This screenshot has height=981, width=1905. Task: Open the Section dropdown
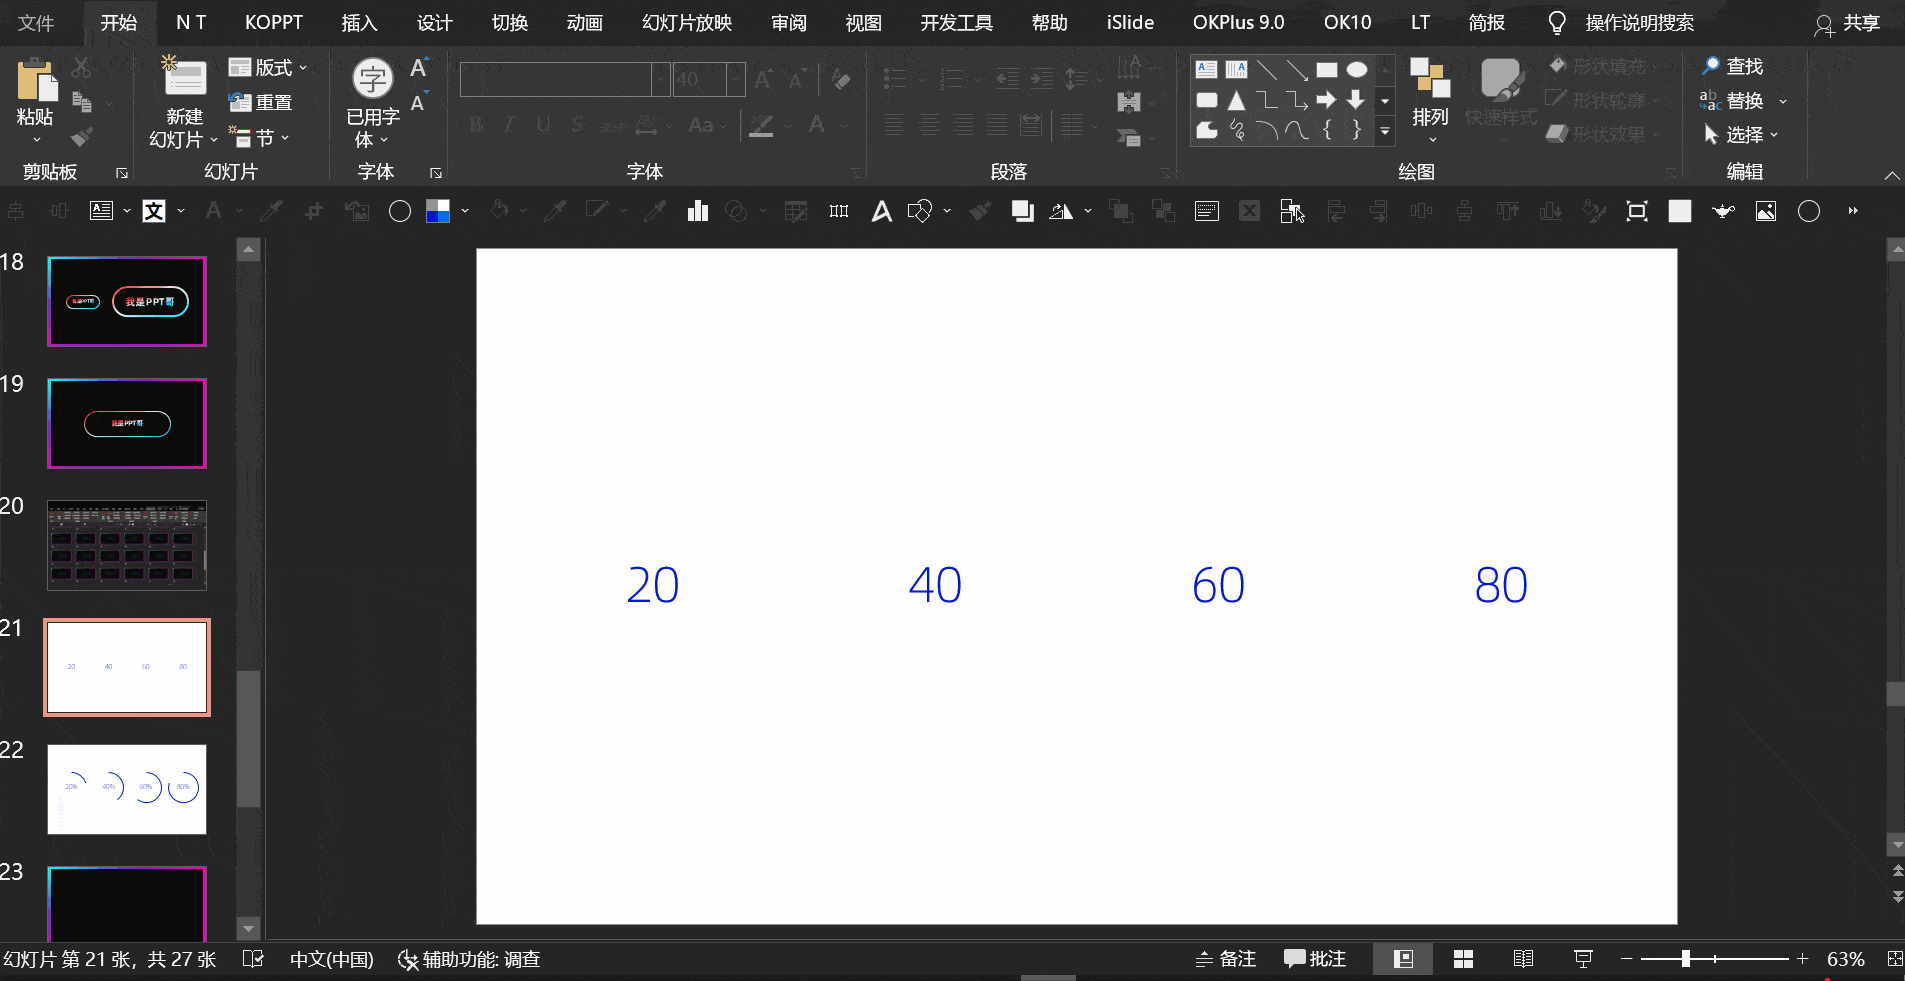click(x=260, y=137)
